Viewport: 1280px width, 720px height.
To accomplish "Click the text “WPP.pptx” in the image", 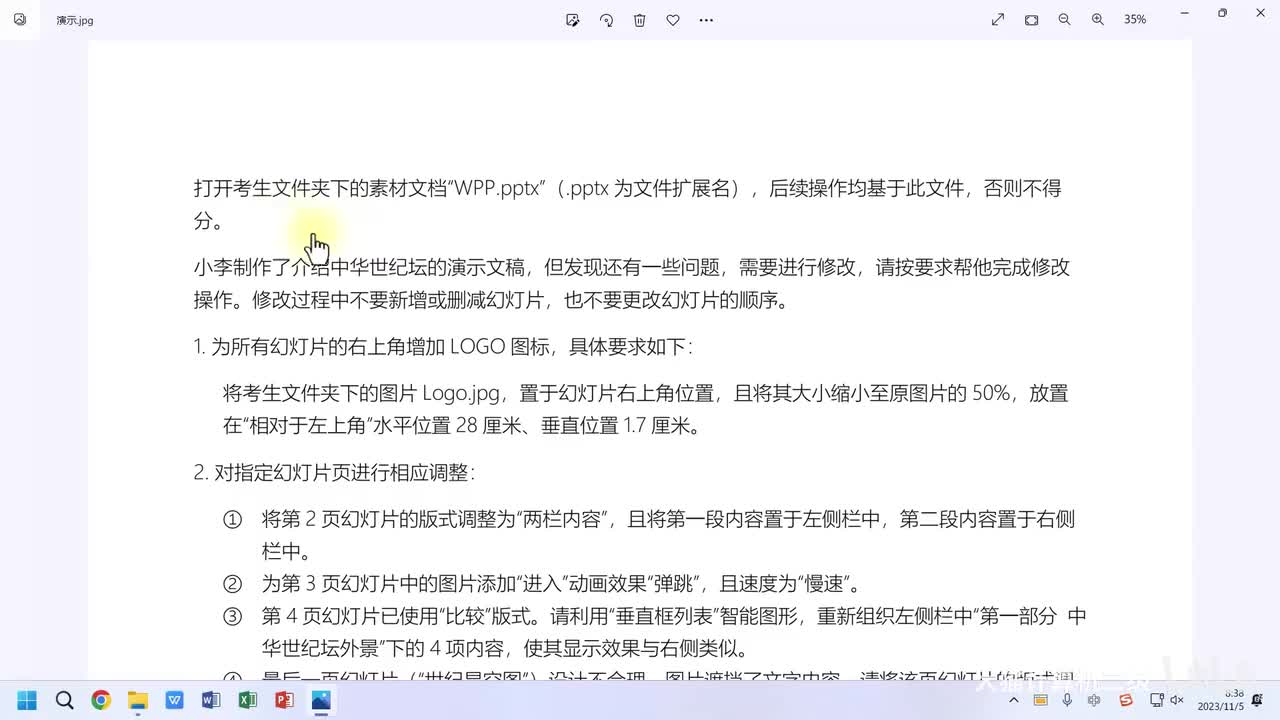I will pos(498,188).
